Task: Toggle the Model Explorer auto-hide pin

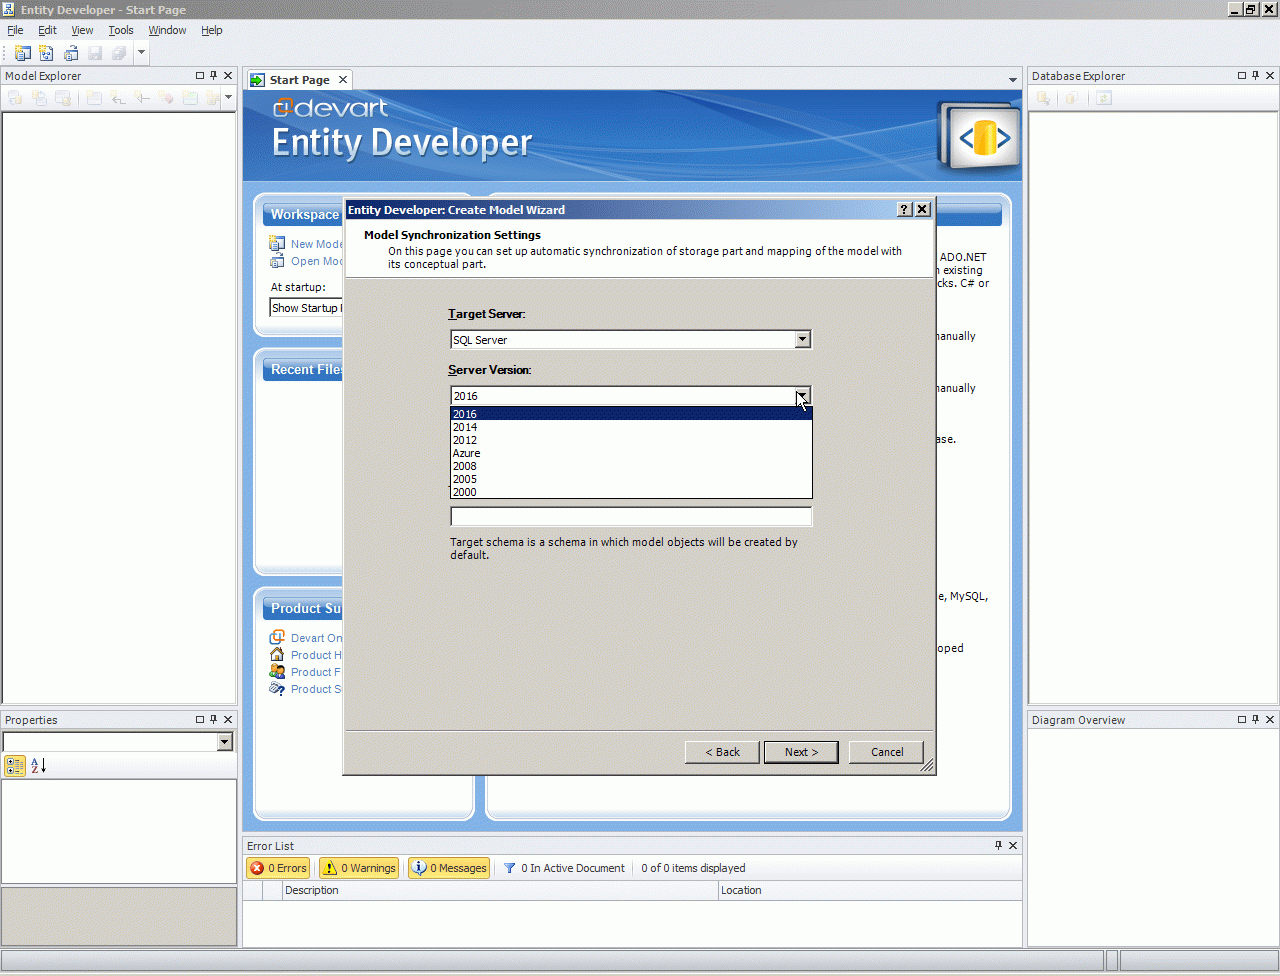Action: click(x=214, y=76)
